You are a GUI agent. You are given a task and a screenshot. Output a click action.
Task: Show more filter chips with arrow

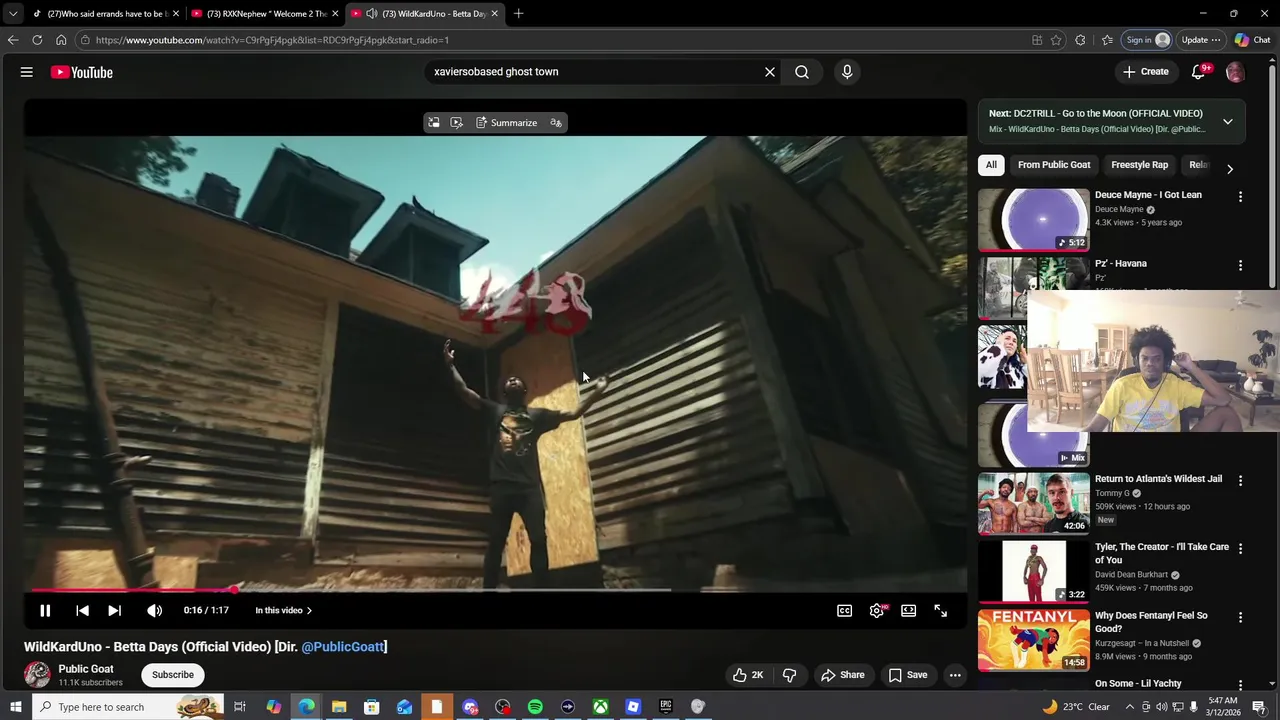pyautogui.click(x=1230, y=169)
